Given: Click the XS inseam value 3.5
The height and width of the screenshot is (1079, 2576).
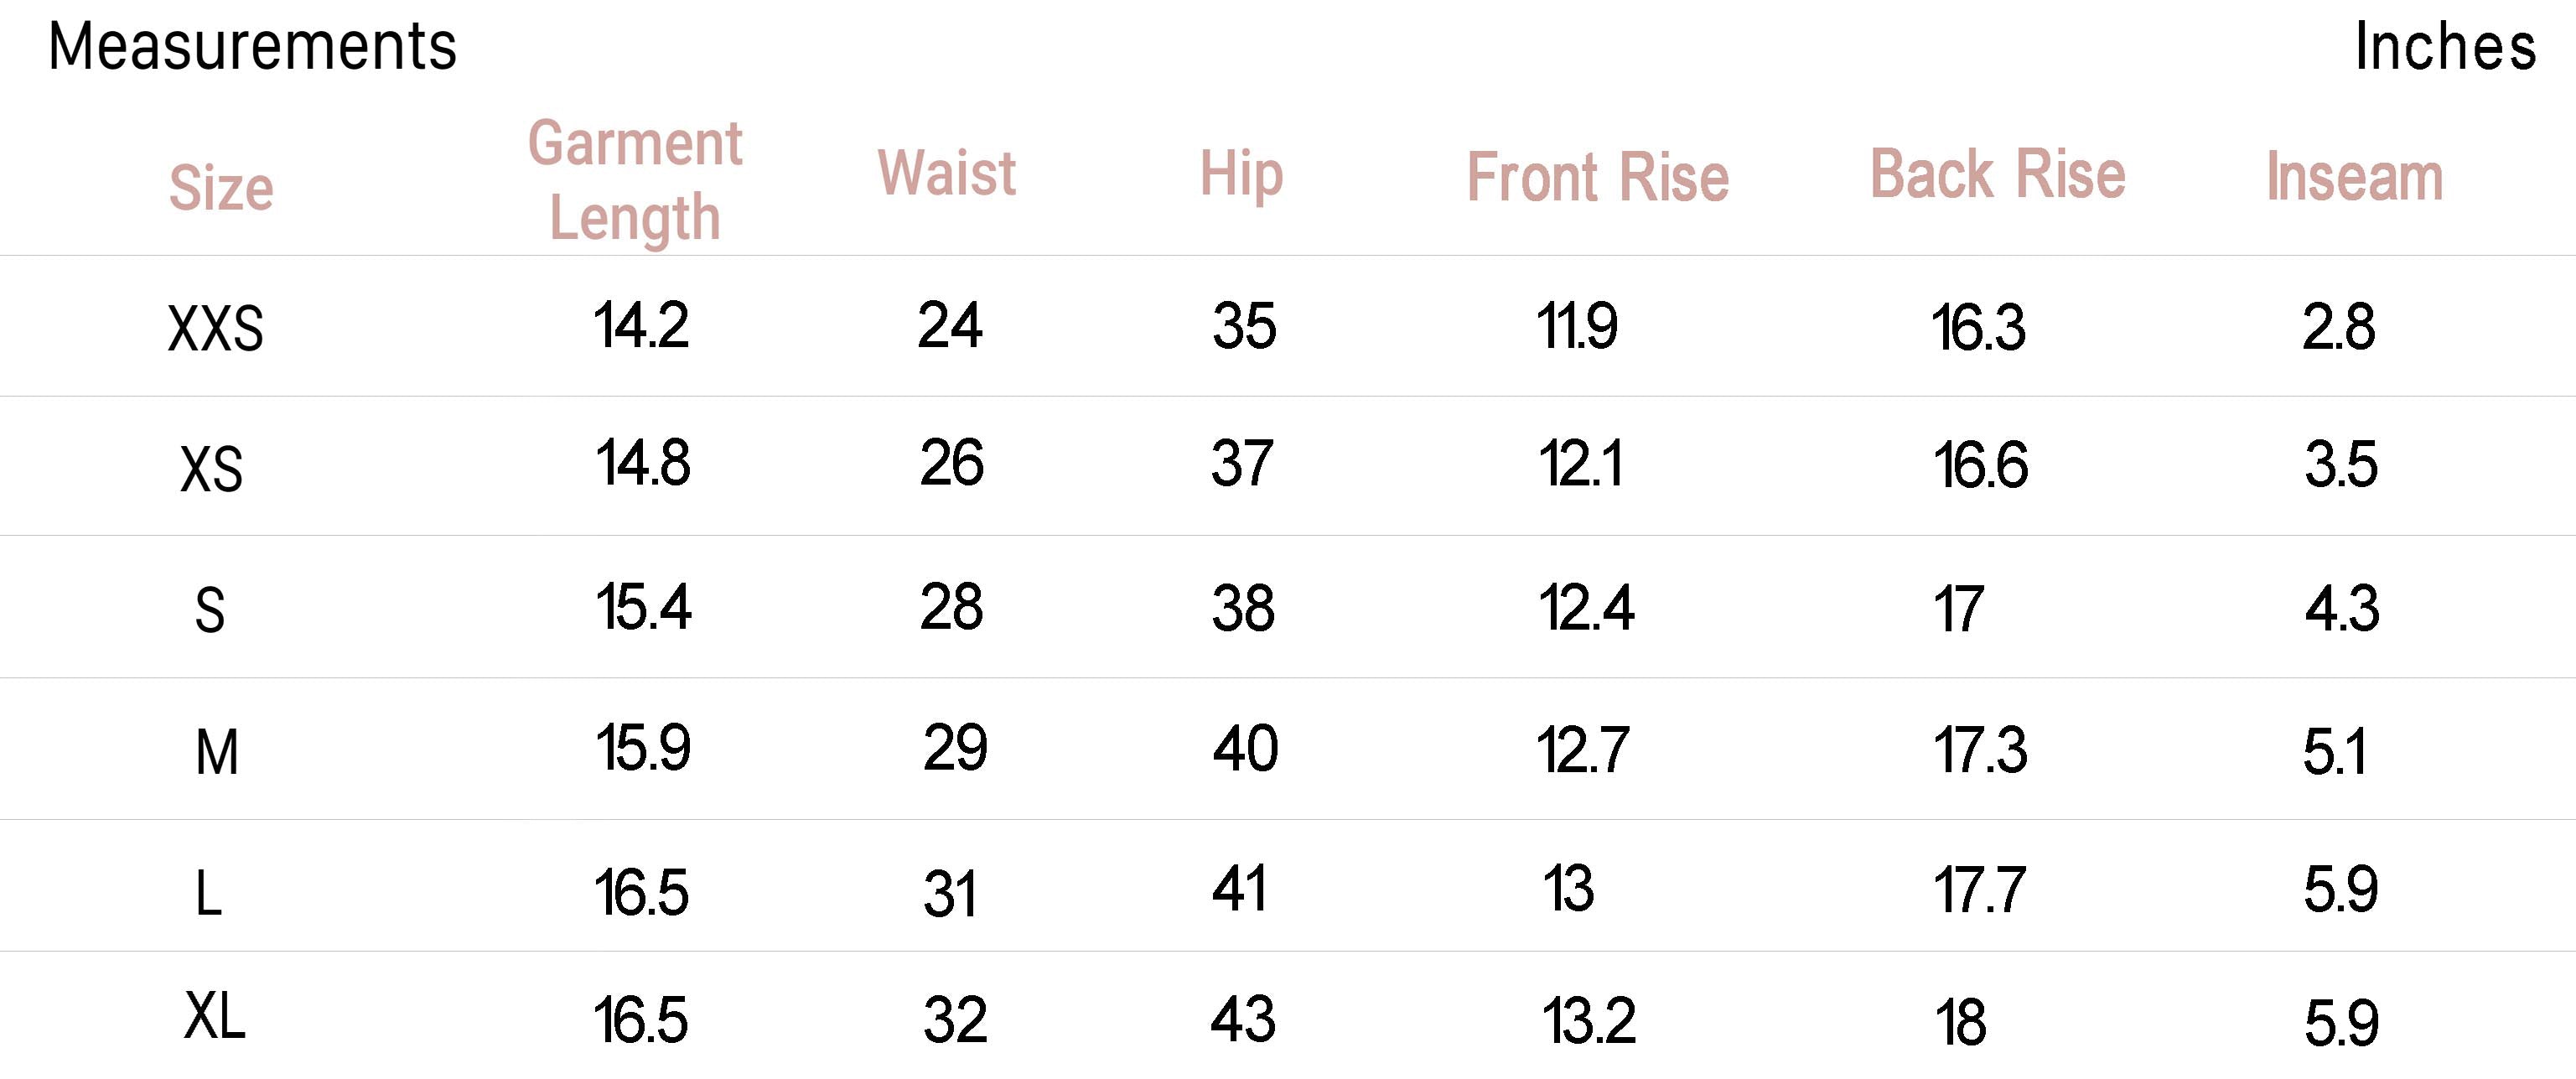Looking at the screenshot, I should point(2341,465).
